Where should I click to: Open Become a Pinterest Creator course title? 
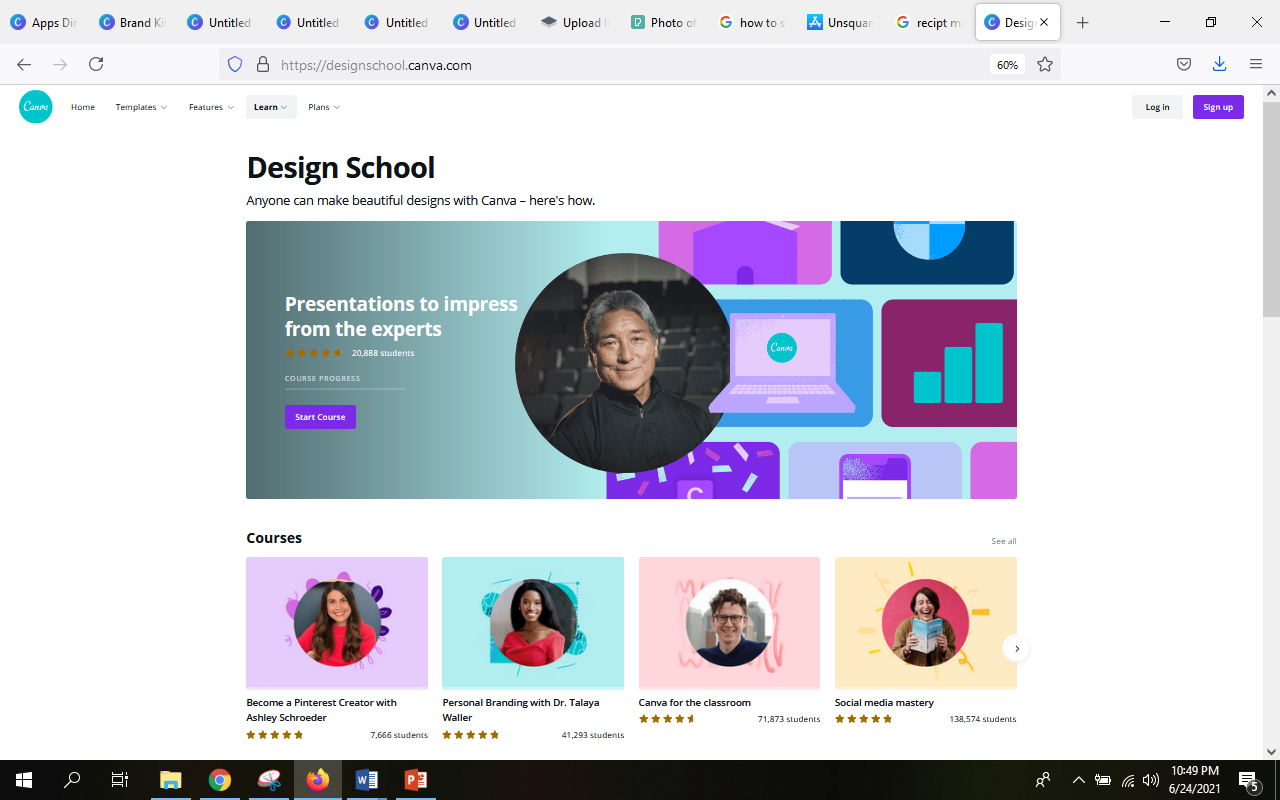tap(322, 710)
